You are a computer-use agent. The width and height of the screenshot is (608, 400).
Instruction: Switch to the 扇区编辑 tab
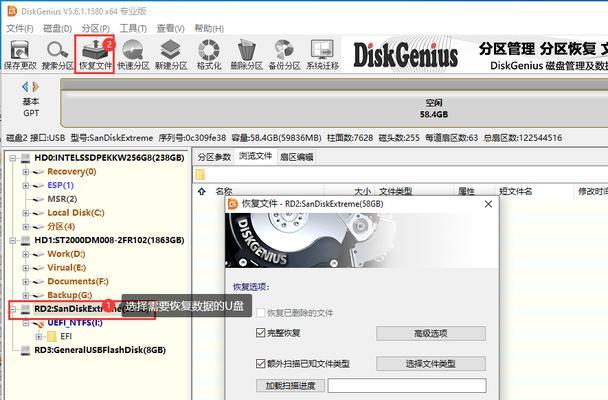coord(297,157)
